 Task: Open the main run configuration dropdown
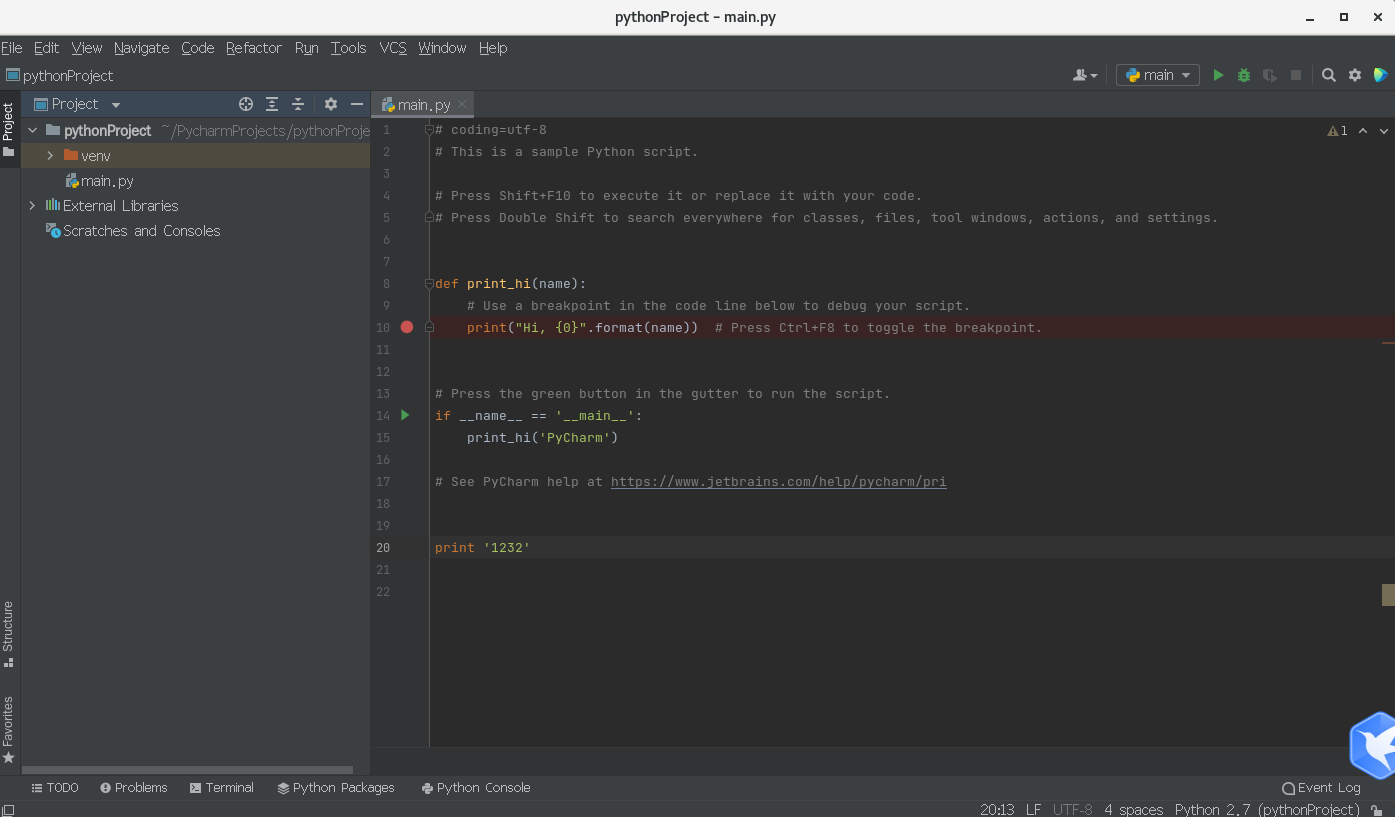click(x=1158, y=75)
